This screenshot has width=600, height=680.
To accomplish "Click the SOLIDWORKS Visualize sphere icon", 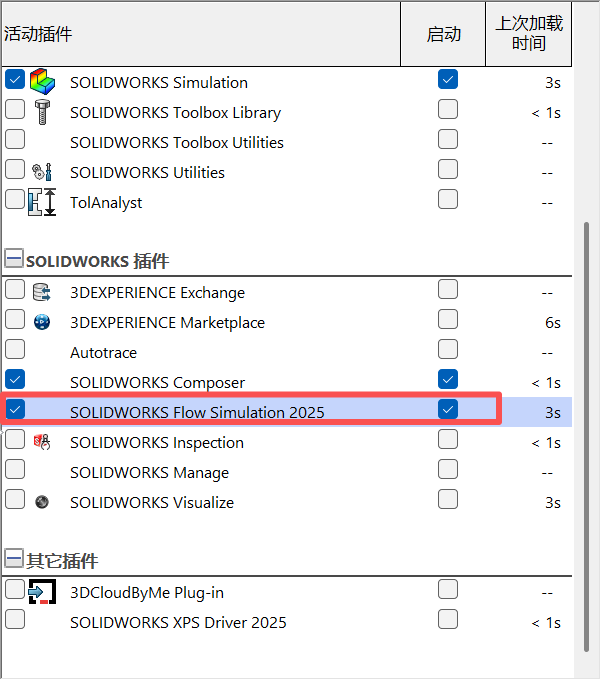I will tap(42, 502).
